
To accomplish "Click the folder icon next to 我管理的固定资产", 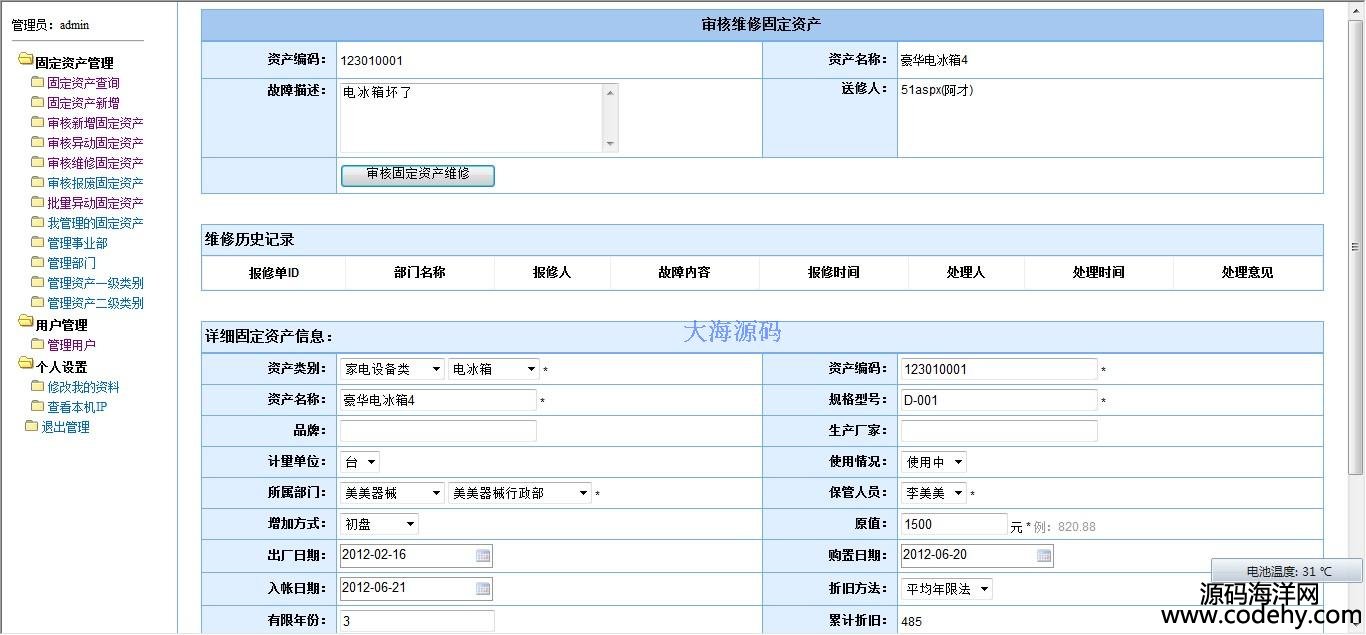I will [x=37, y=222].
